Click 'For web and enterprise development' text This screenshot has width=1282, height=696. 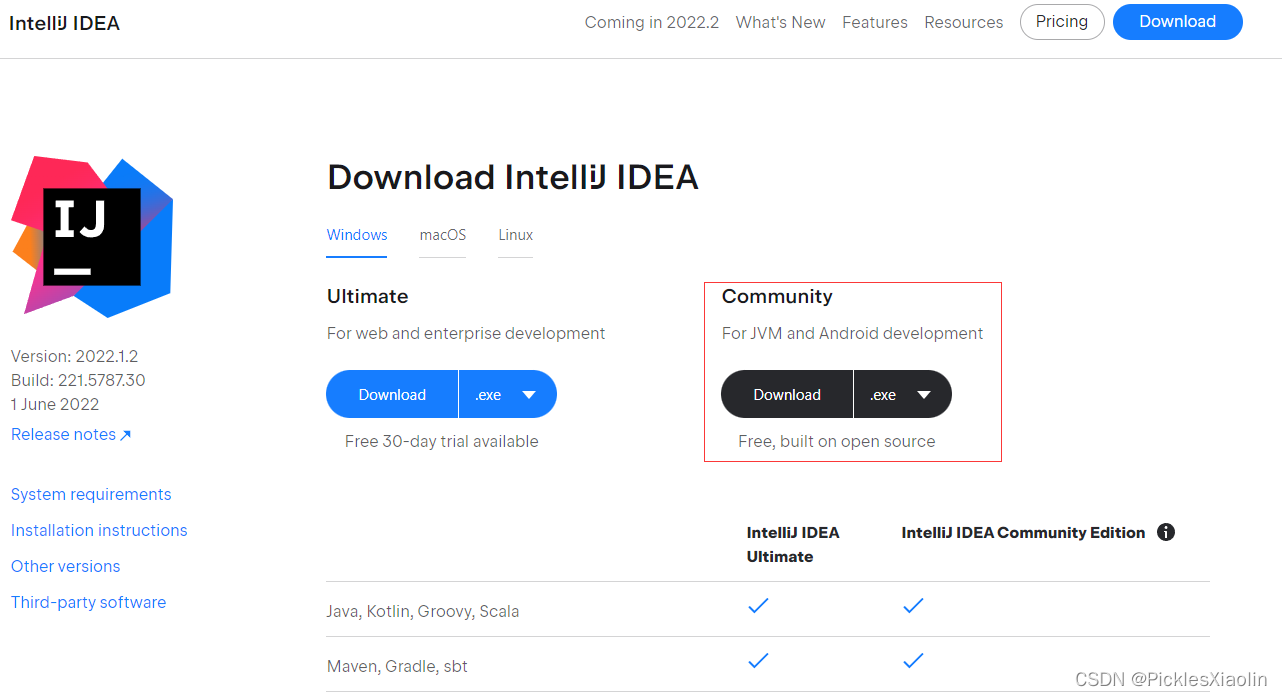pyautogui.click(x=466, y=333)
